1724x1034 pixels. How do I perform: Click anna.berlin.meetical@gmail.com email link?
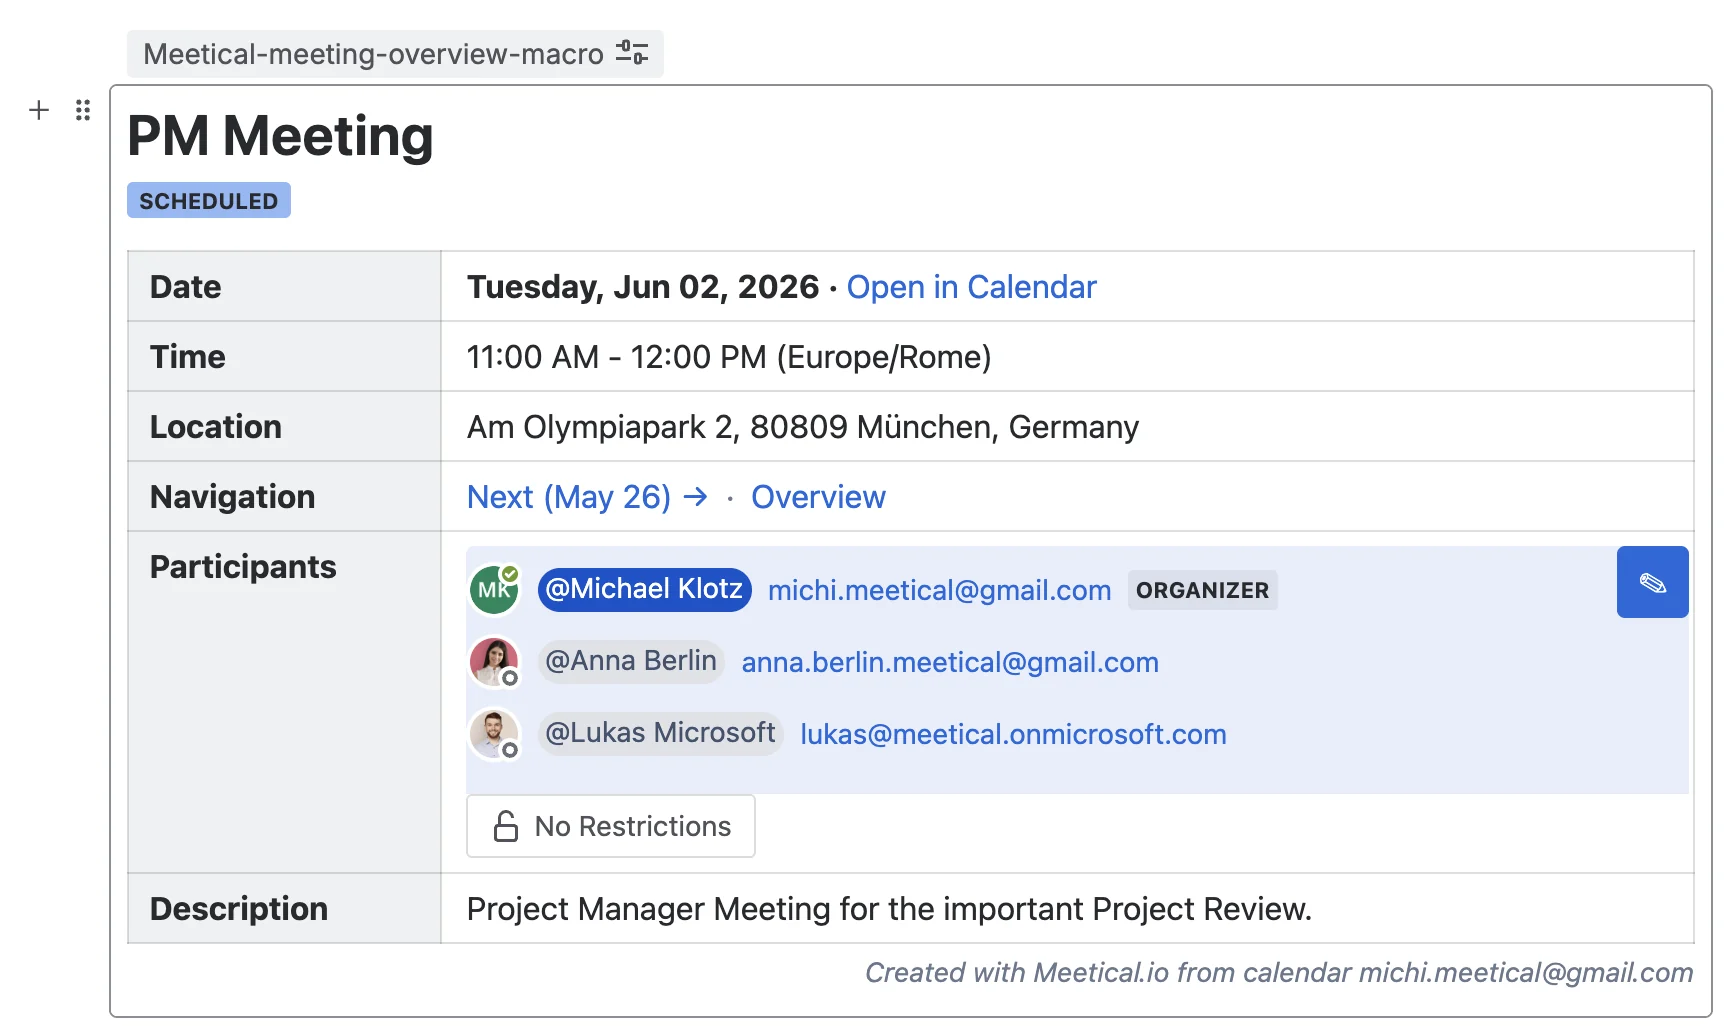coord(950,662)
